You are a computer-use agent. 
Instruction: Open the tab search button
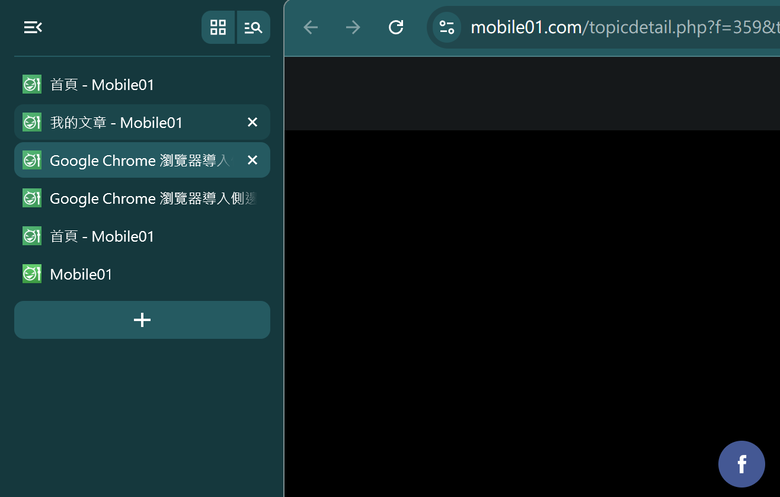point(253,27)
